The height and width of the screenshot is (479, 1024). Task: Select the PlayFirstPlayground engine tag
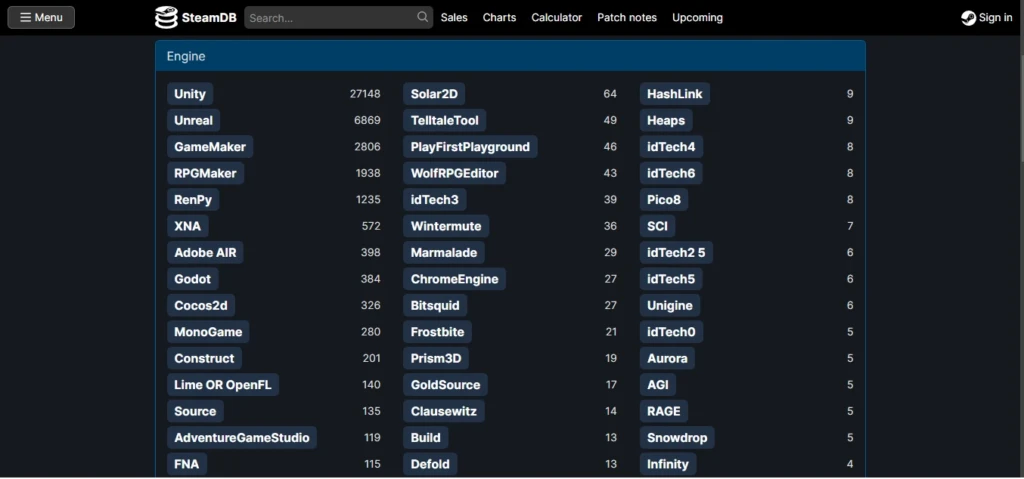click(470, 147)
